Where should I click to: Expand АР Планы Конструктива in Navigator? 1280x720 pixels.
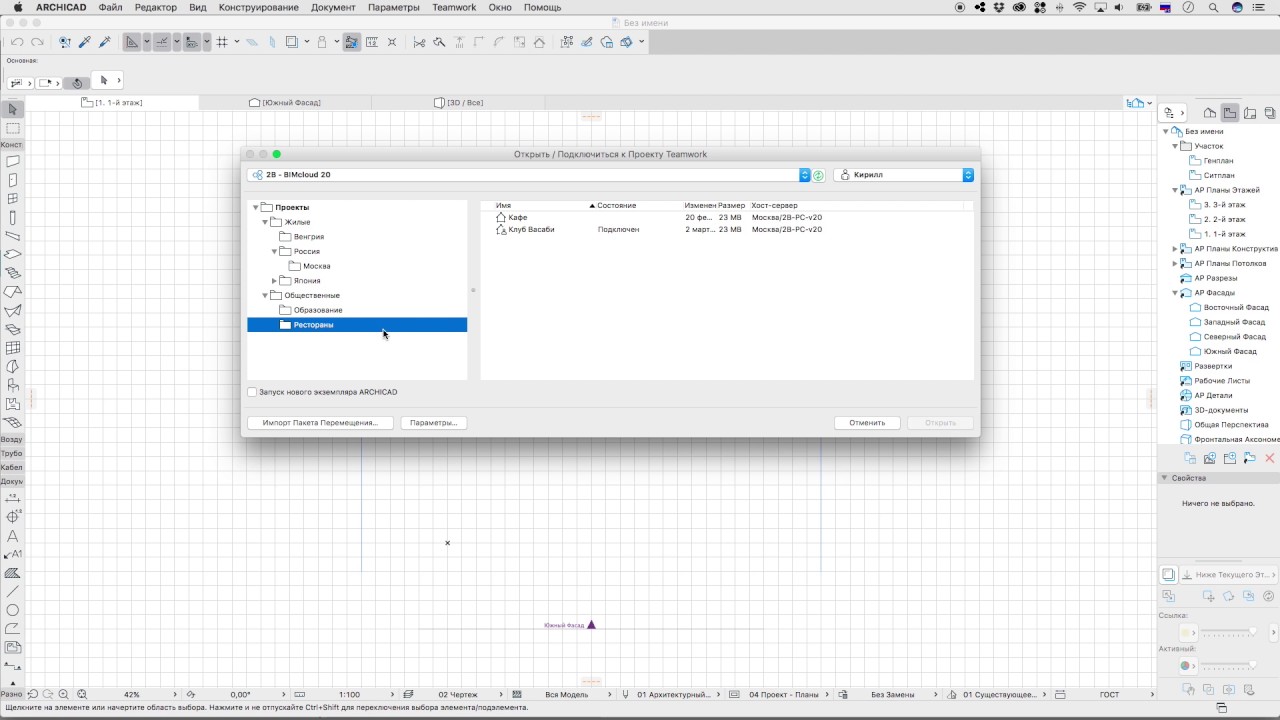[1175, 249]
